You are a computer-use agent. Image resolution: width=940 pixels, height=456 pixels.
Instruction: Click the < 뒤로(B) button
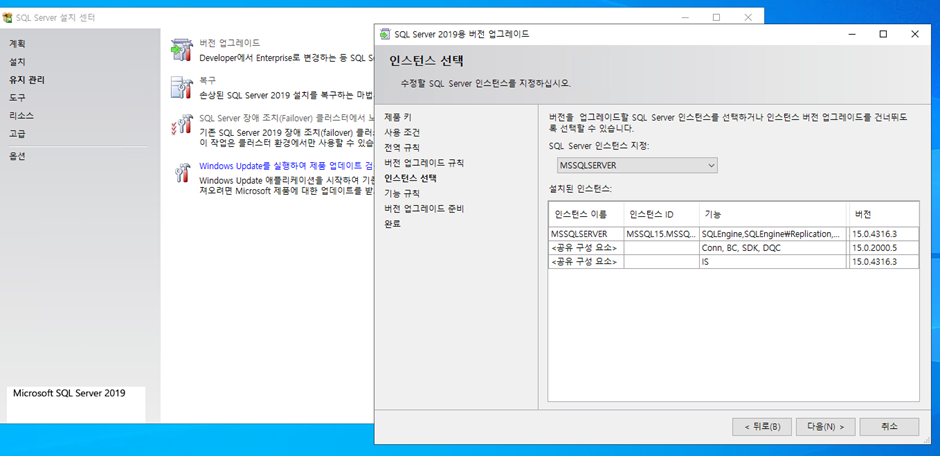pos(761,427)
